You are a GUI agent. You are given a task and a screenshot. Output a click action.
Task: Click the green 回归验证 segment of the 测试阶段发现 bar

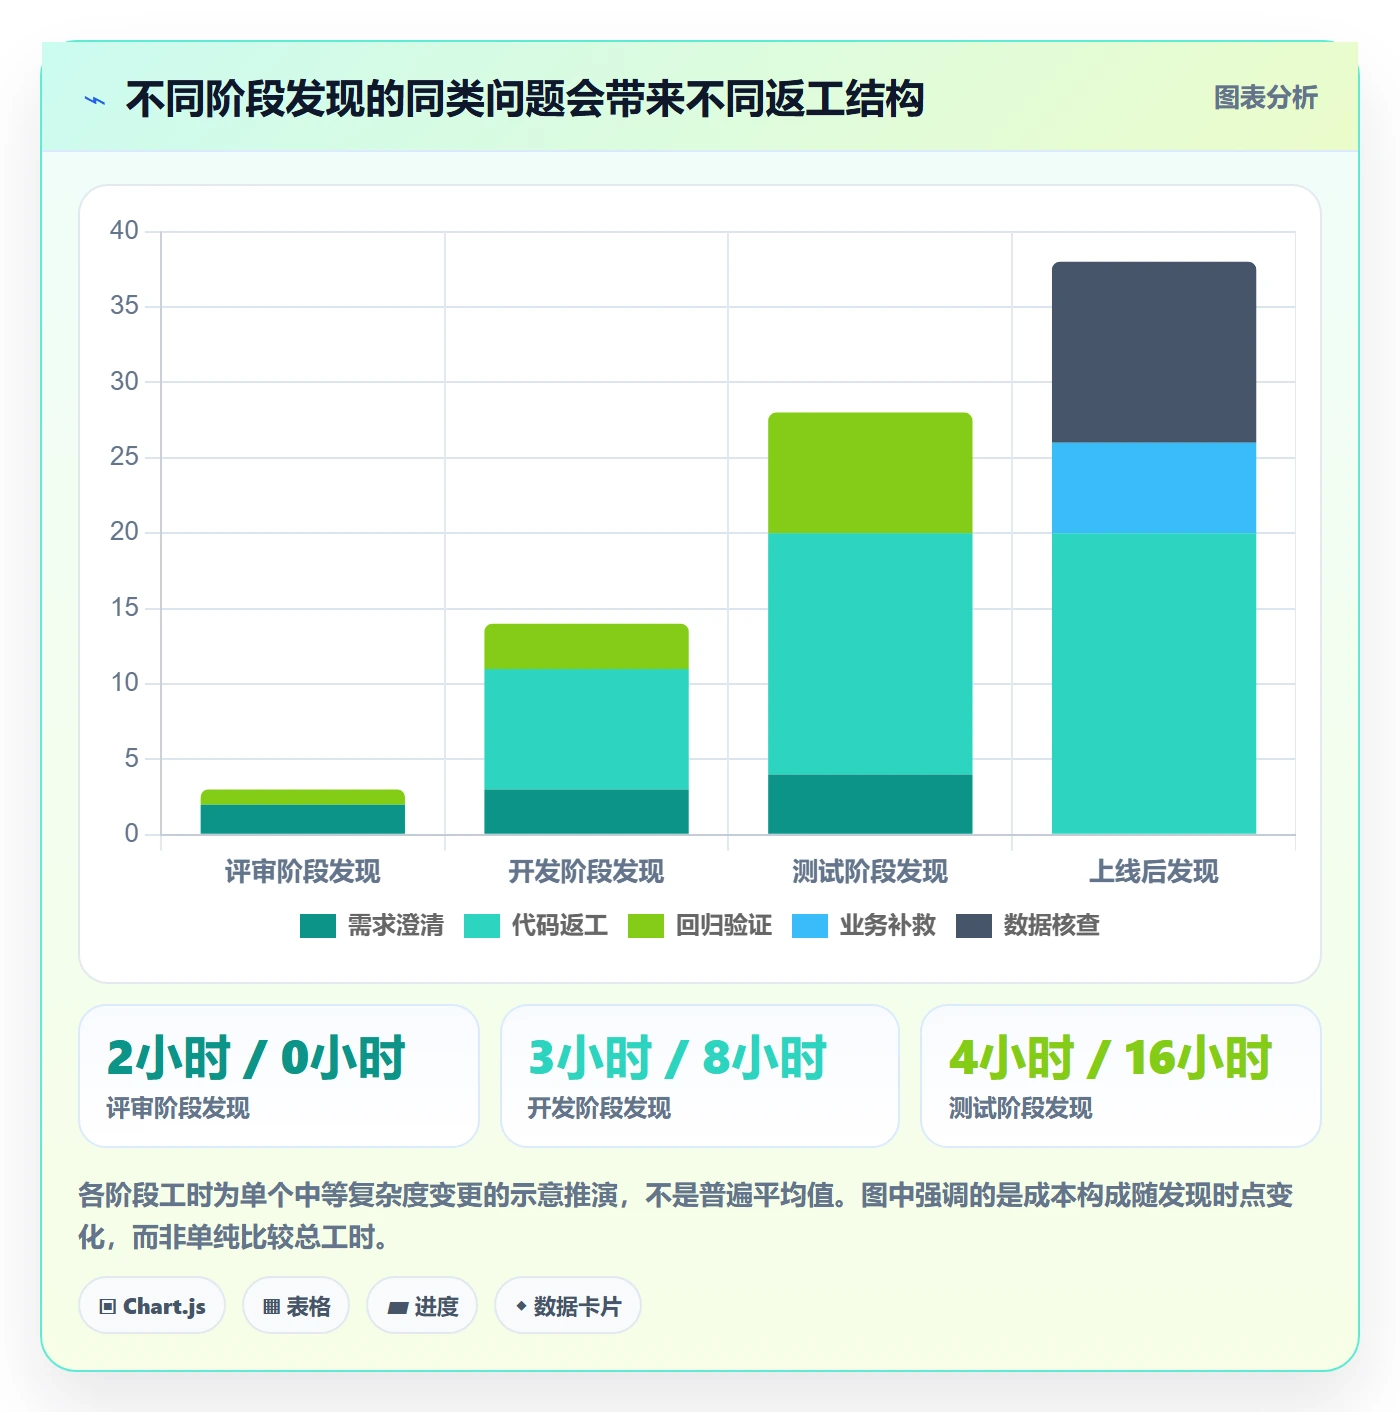[x=870, y=473]
